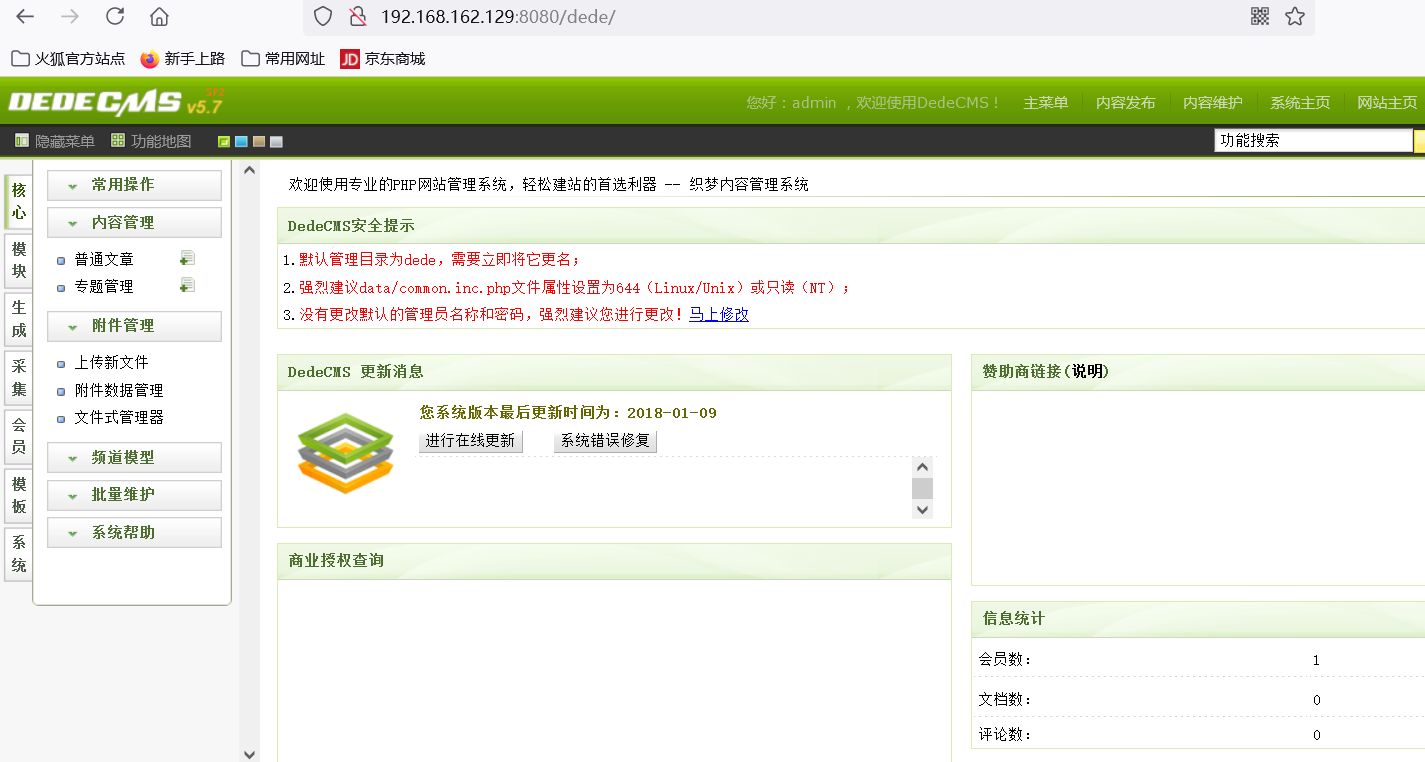
Task: Switch to the 模块 side tab
Action: click(19, 260)
